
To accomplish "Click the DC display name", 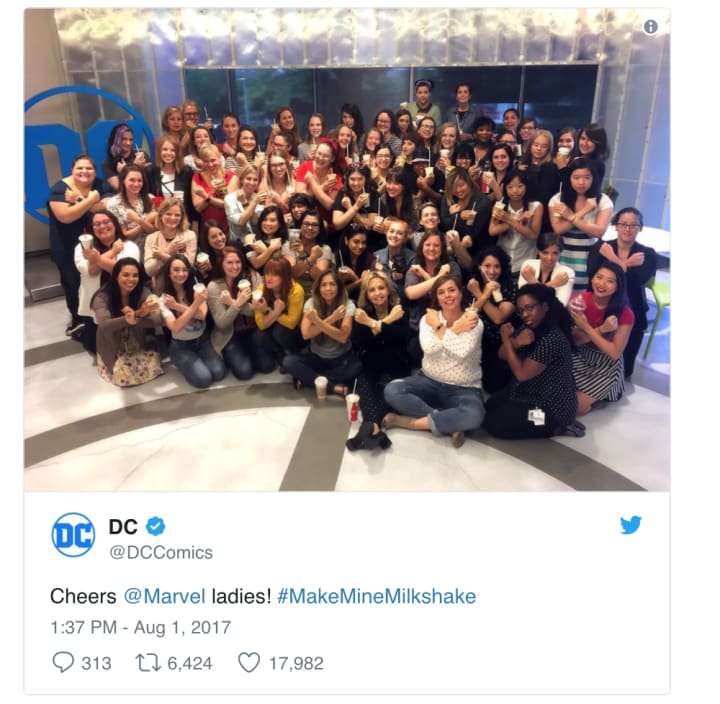I will 123,527.
